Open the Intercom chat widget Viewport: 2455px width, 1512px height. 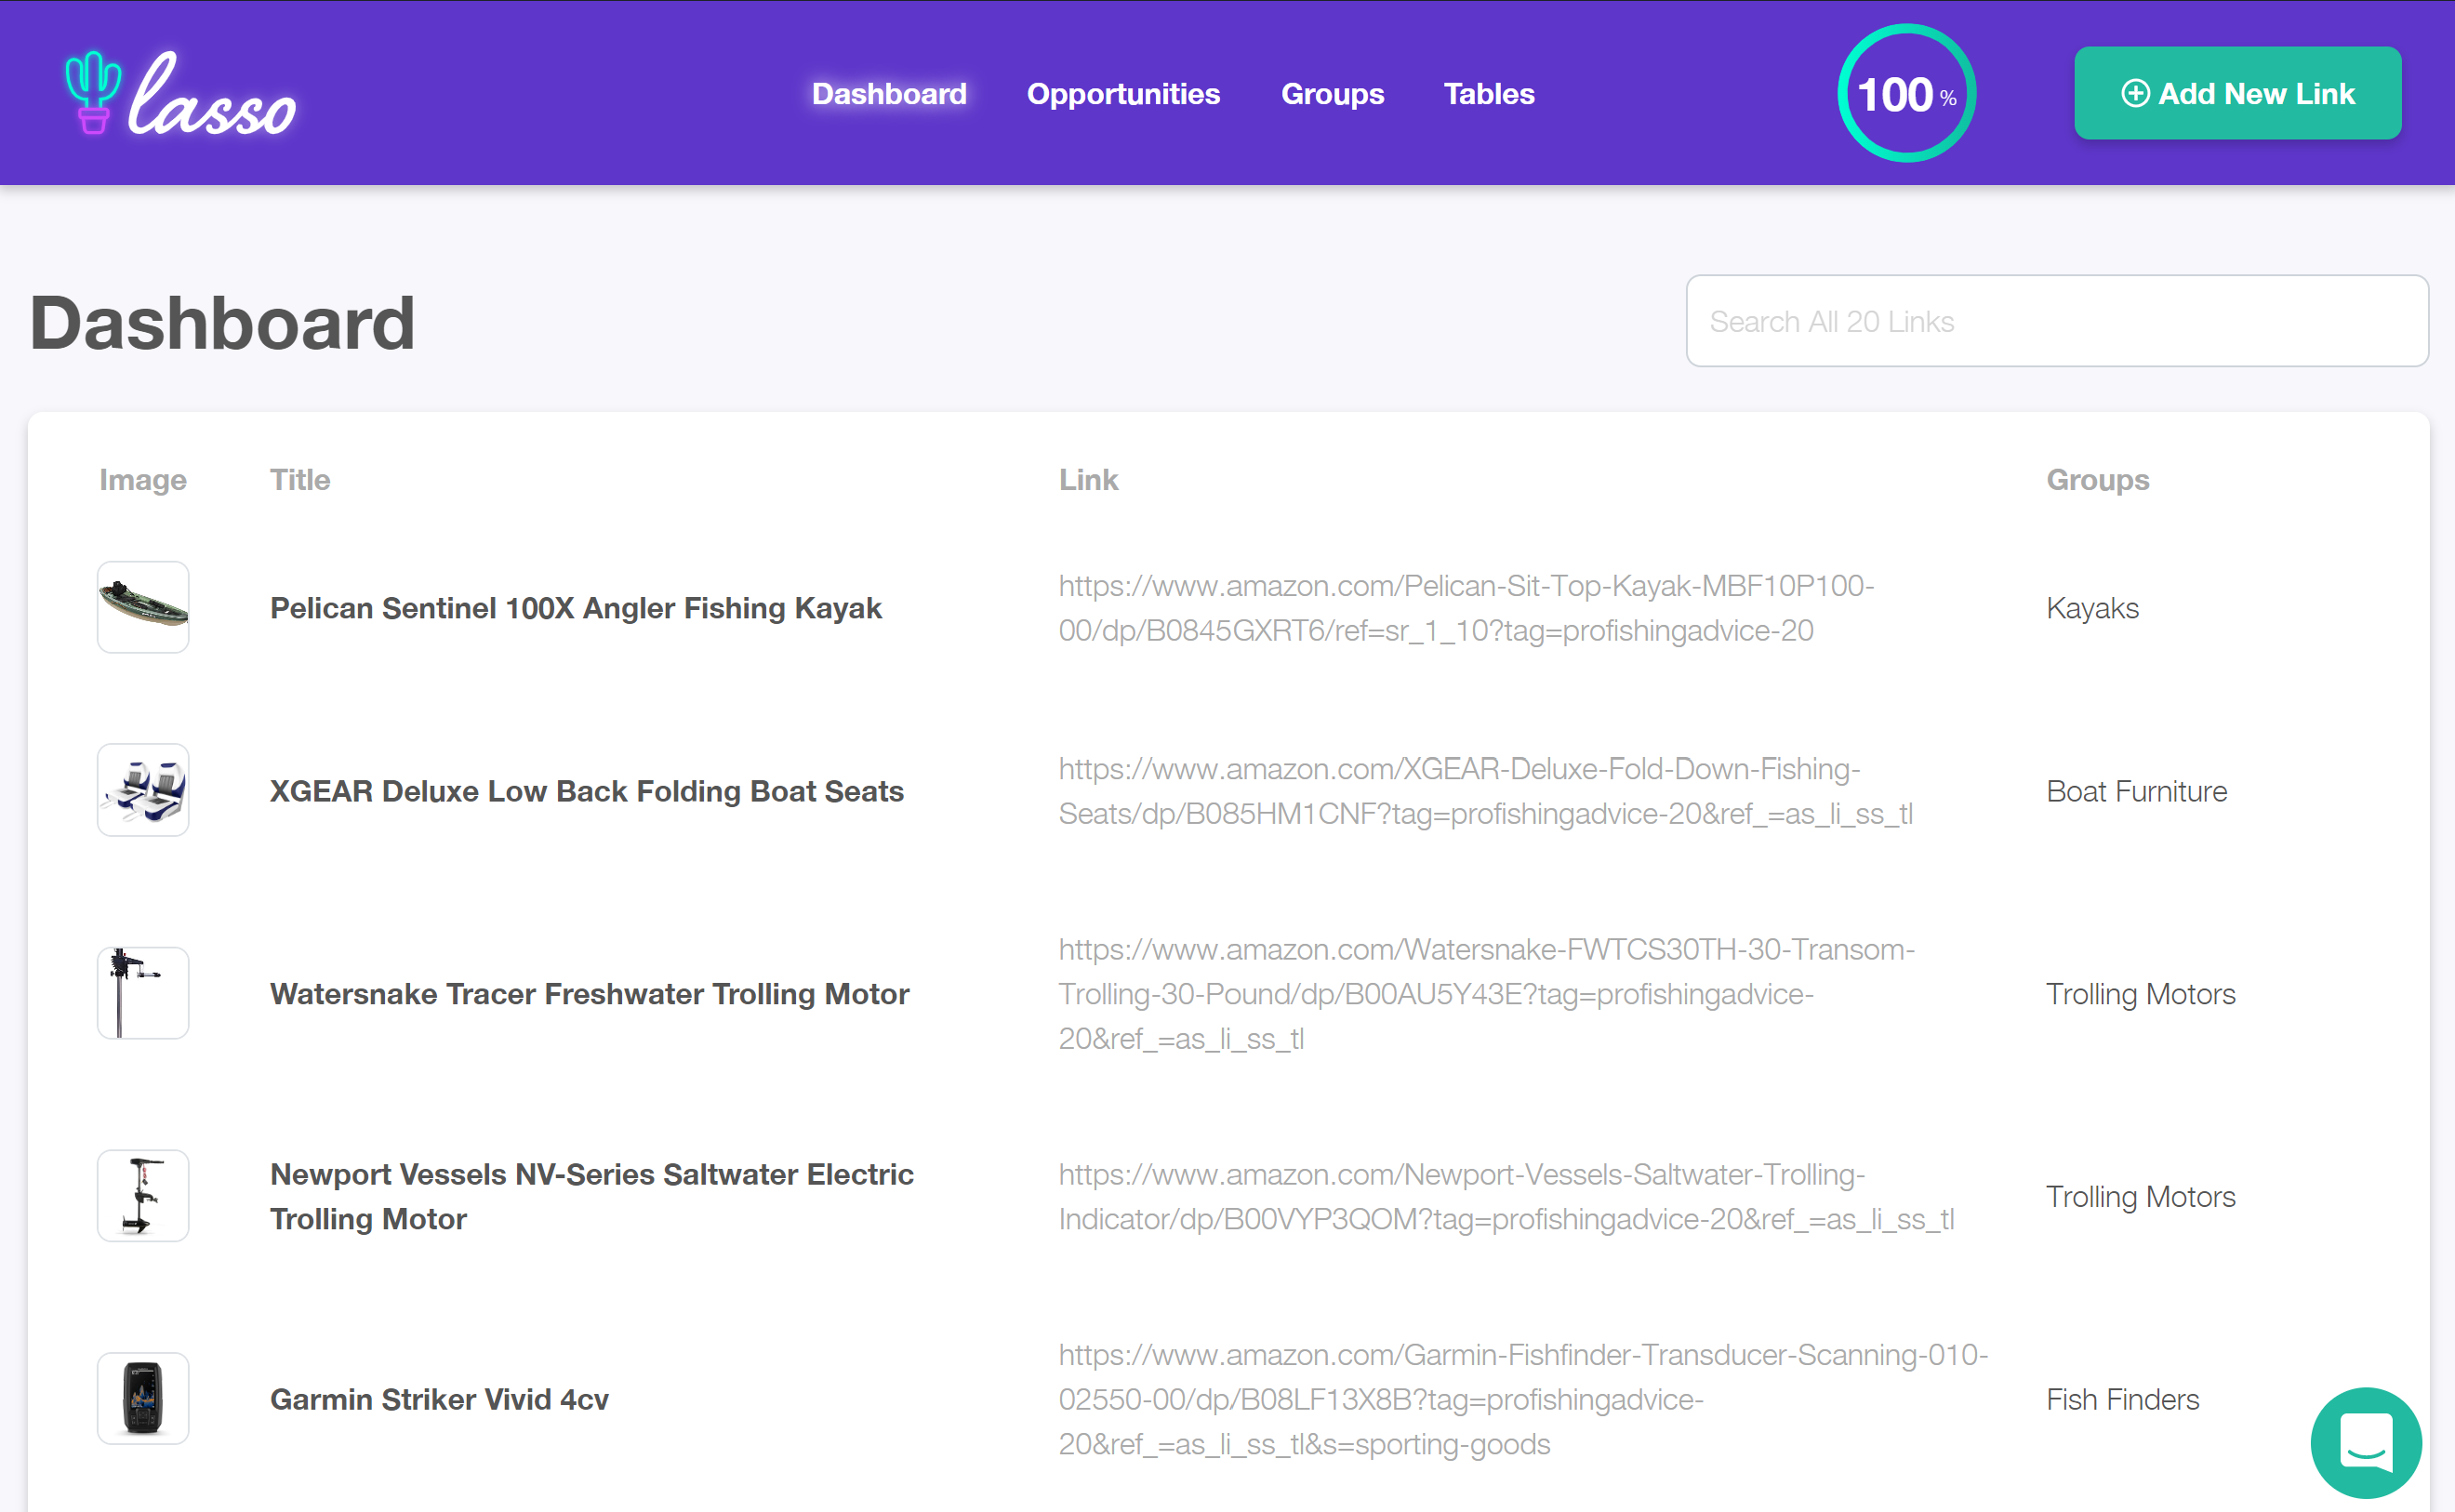(2366, 1443)
